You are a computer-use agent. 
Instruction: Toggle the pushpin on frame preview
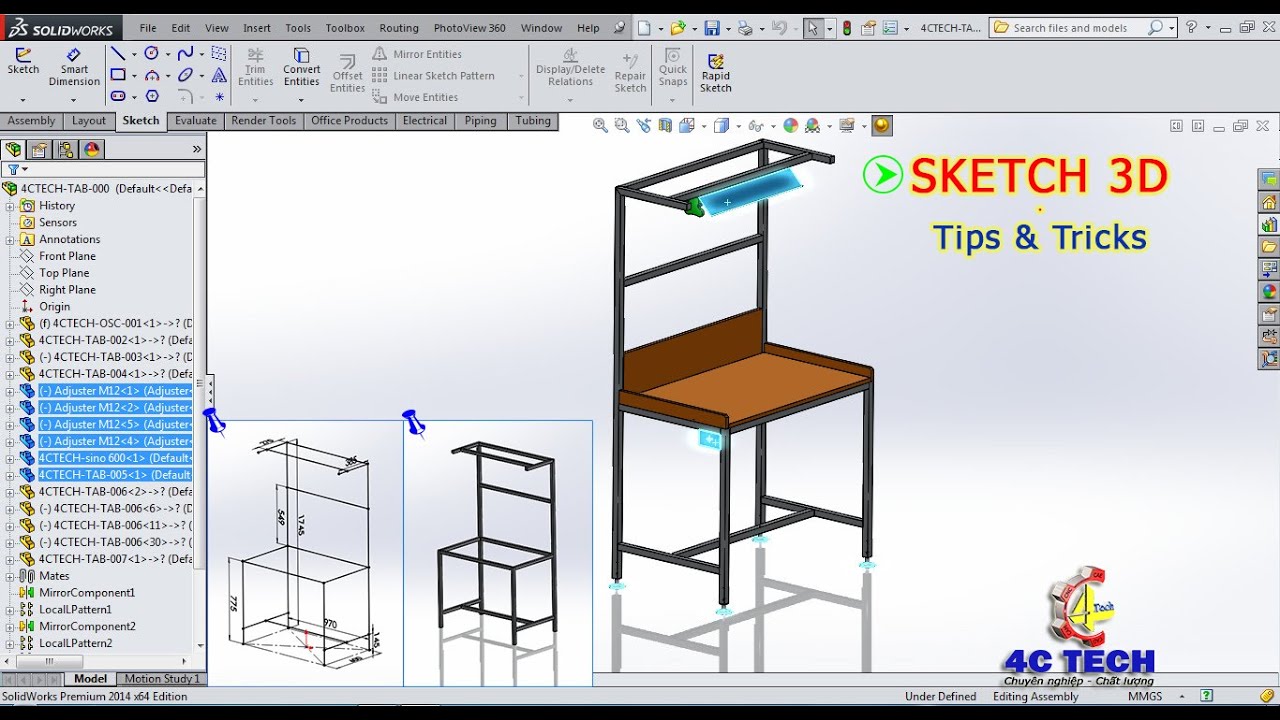pos(414,423)
